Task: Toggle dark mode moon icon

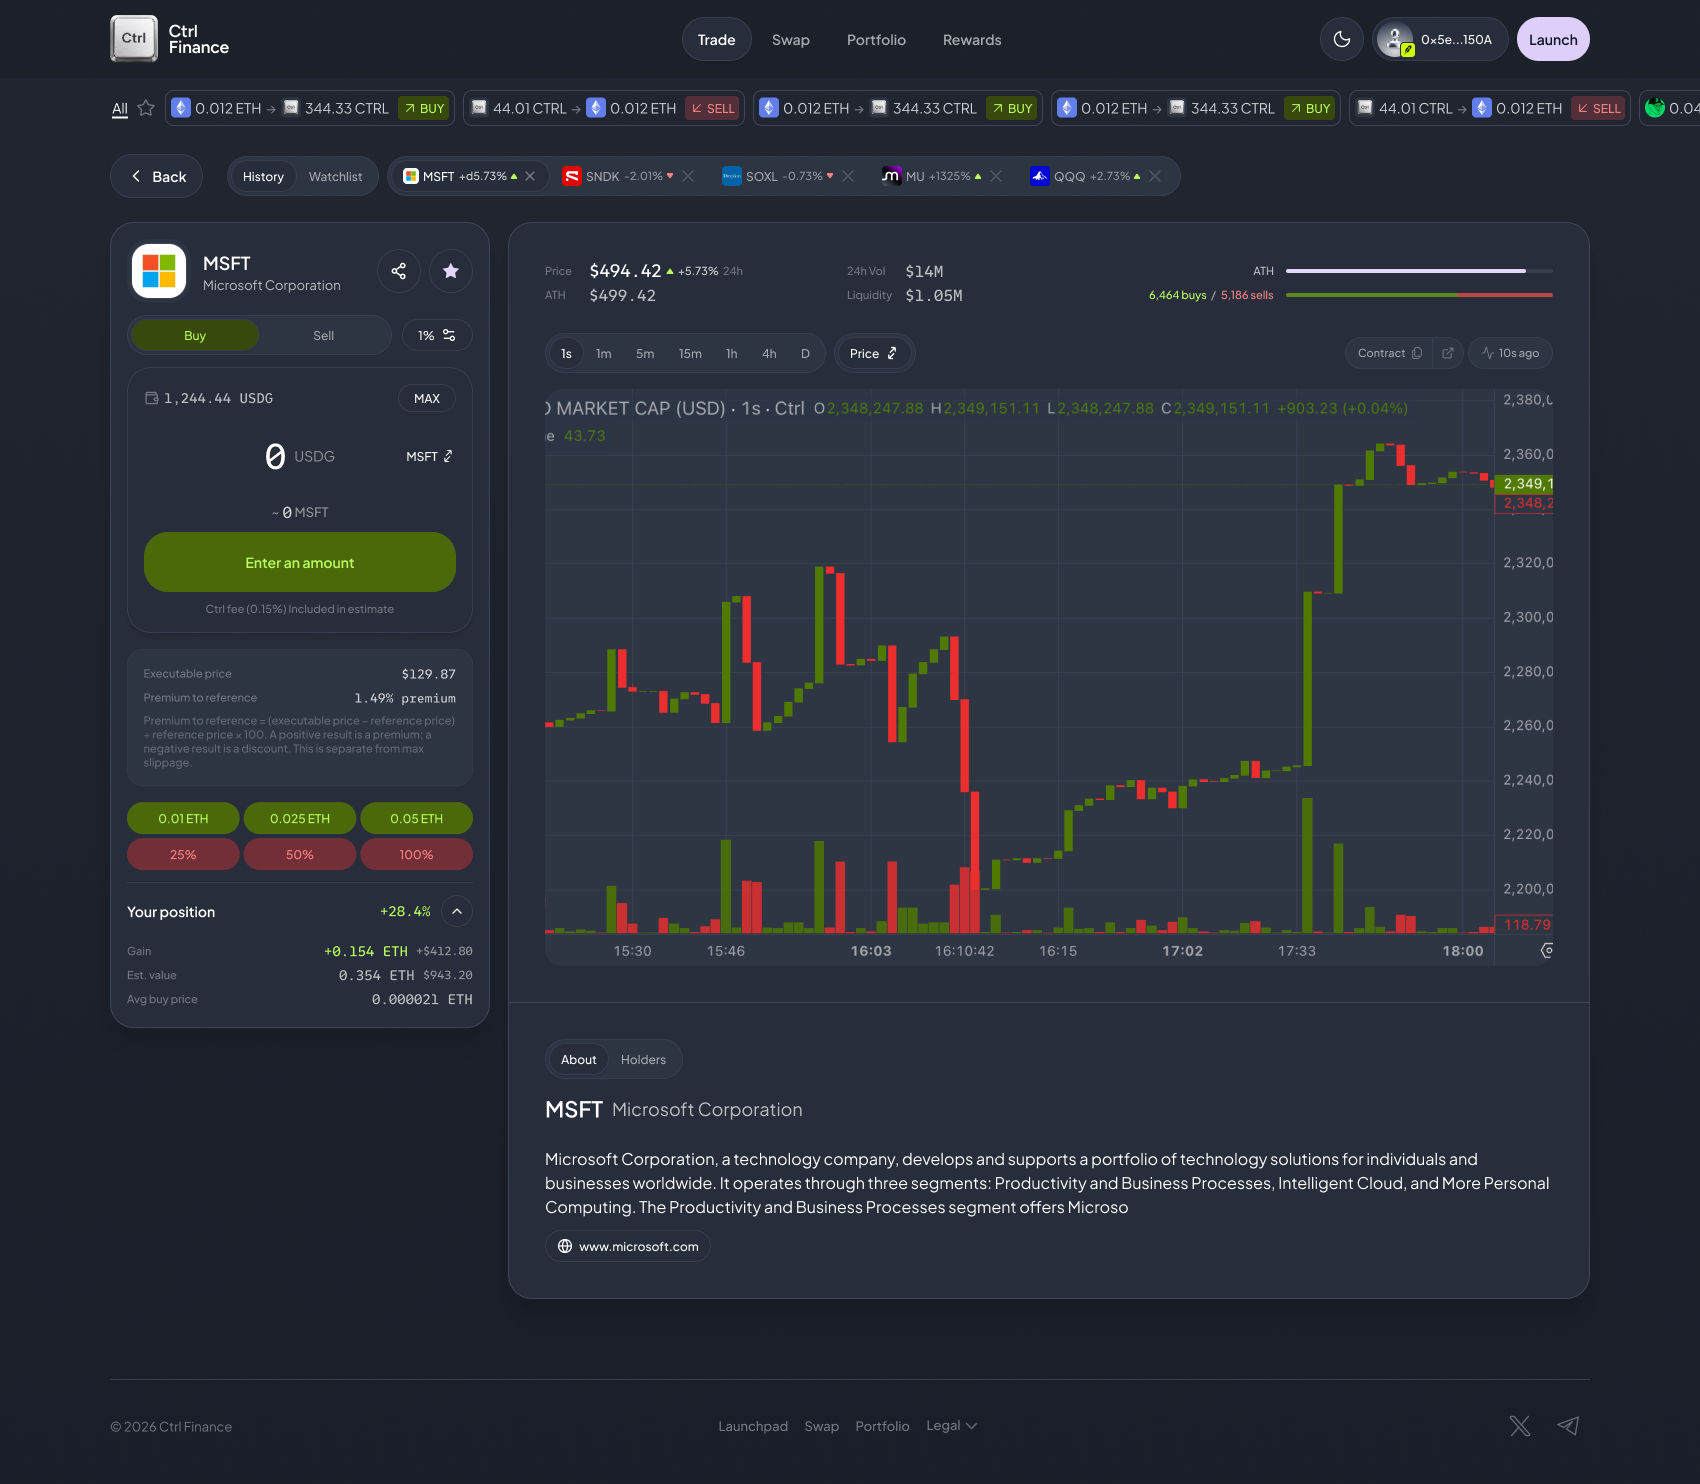Action: click(1342, 39)
